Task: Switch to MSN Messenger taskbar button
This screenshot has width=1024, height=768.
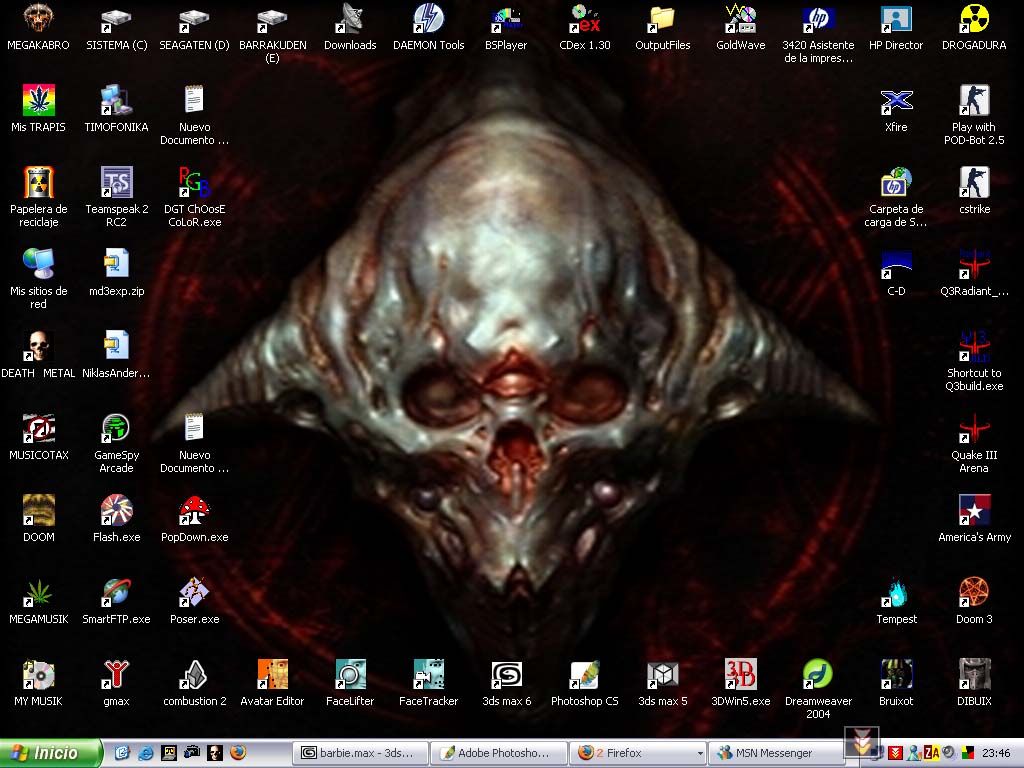Action: pos(776,753)
